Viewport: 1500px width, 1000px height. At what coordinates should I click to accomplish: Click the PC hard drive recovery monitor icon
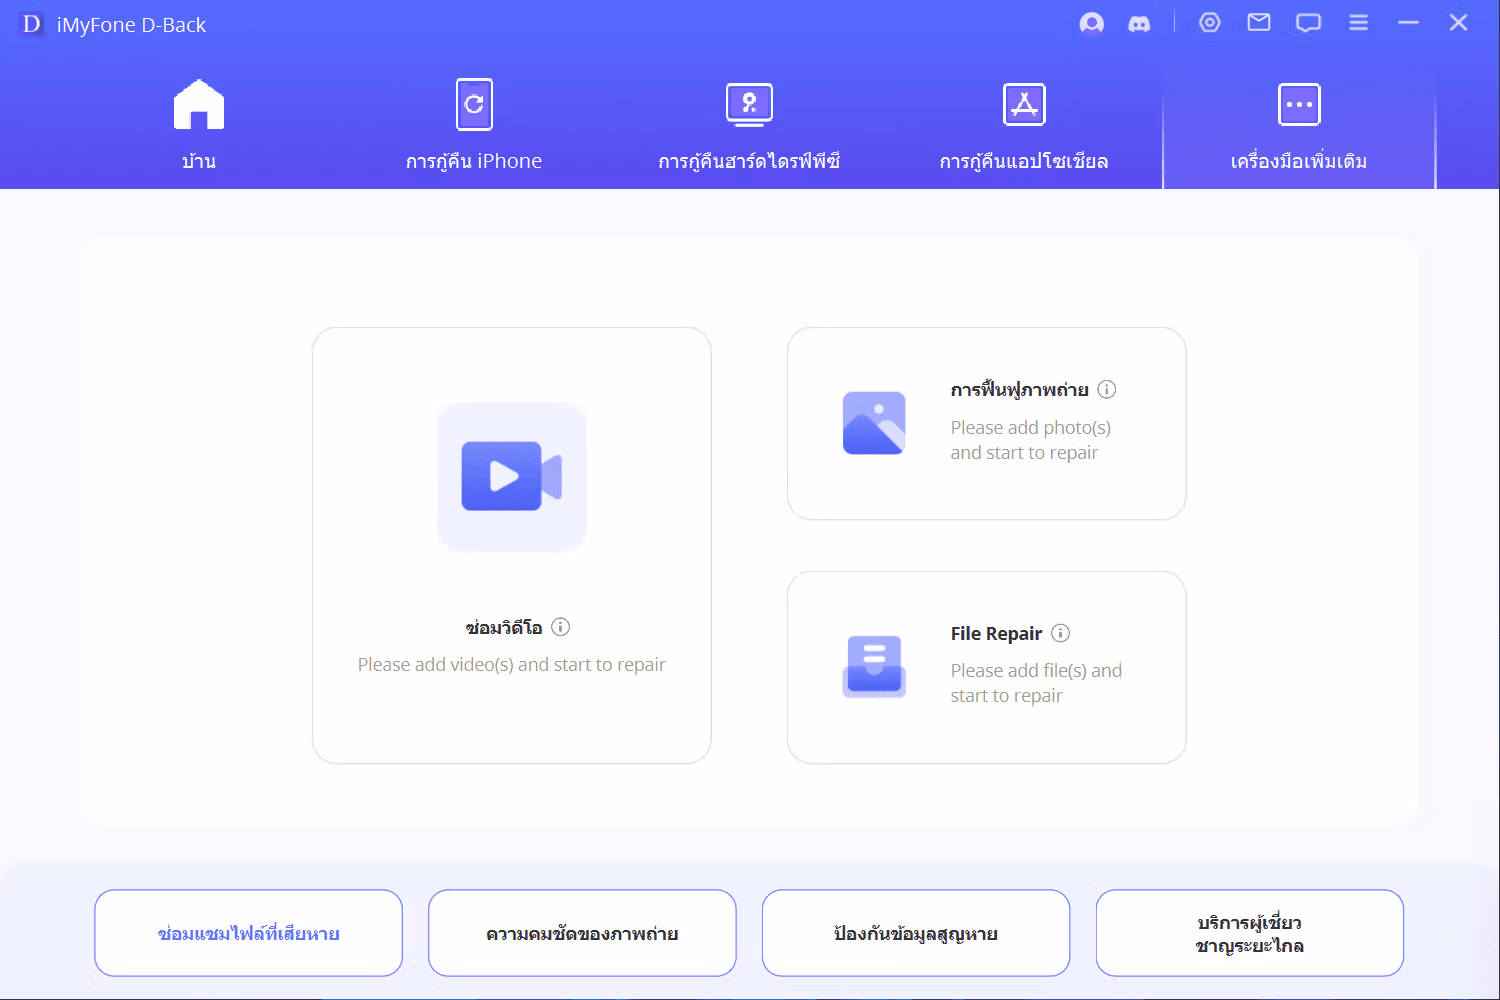(x=749, y=104)
